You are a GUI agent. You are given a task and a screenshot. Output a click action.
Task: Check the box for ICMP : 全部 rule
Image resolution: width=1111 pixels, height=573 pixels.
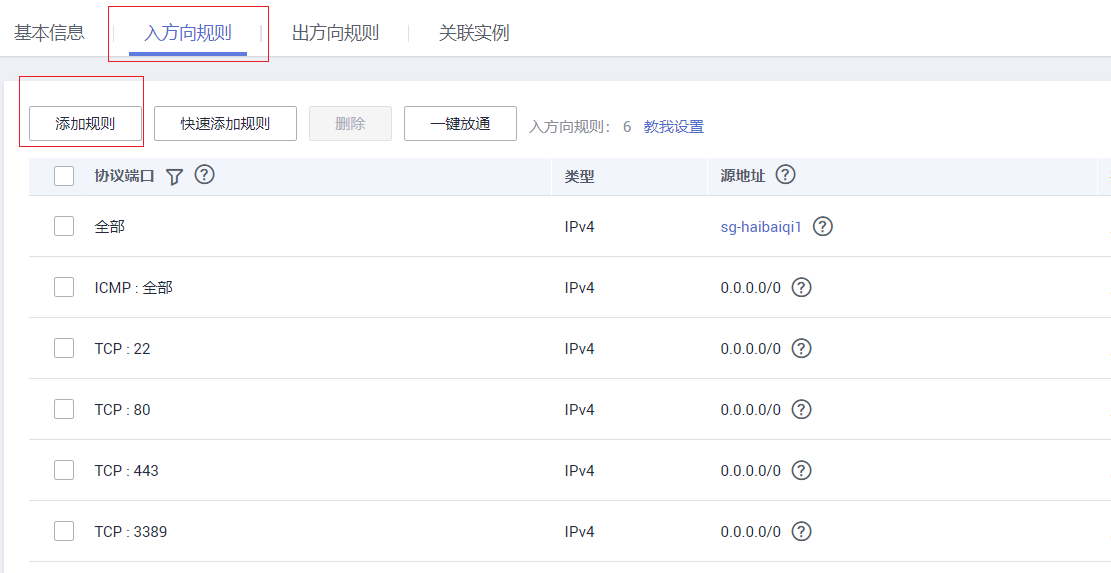click(64, 287)
